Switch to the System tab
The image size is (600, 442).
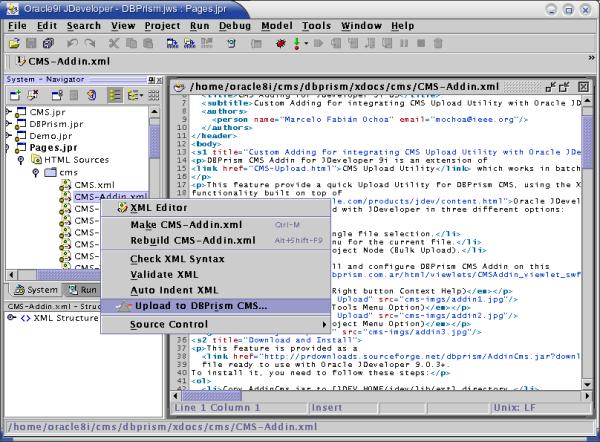point(35,290)
